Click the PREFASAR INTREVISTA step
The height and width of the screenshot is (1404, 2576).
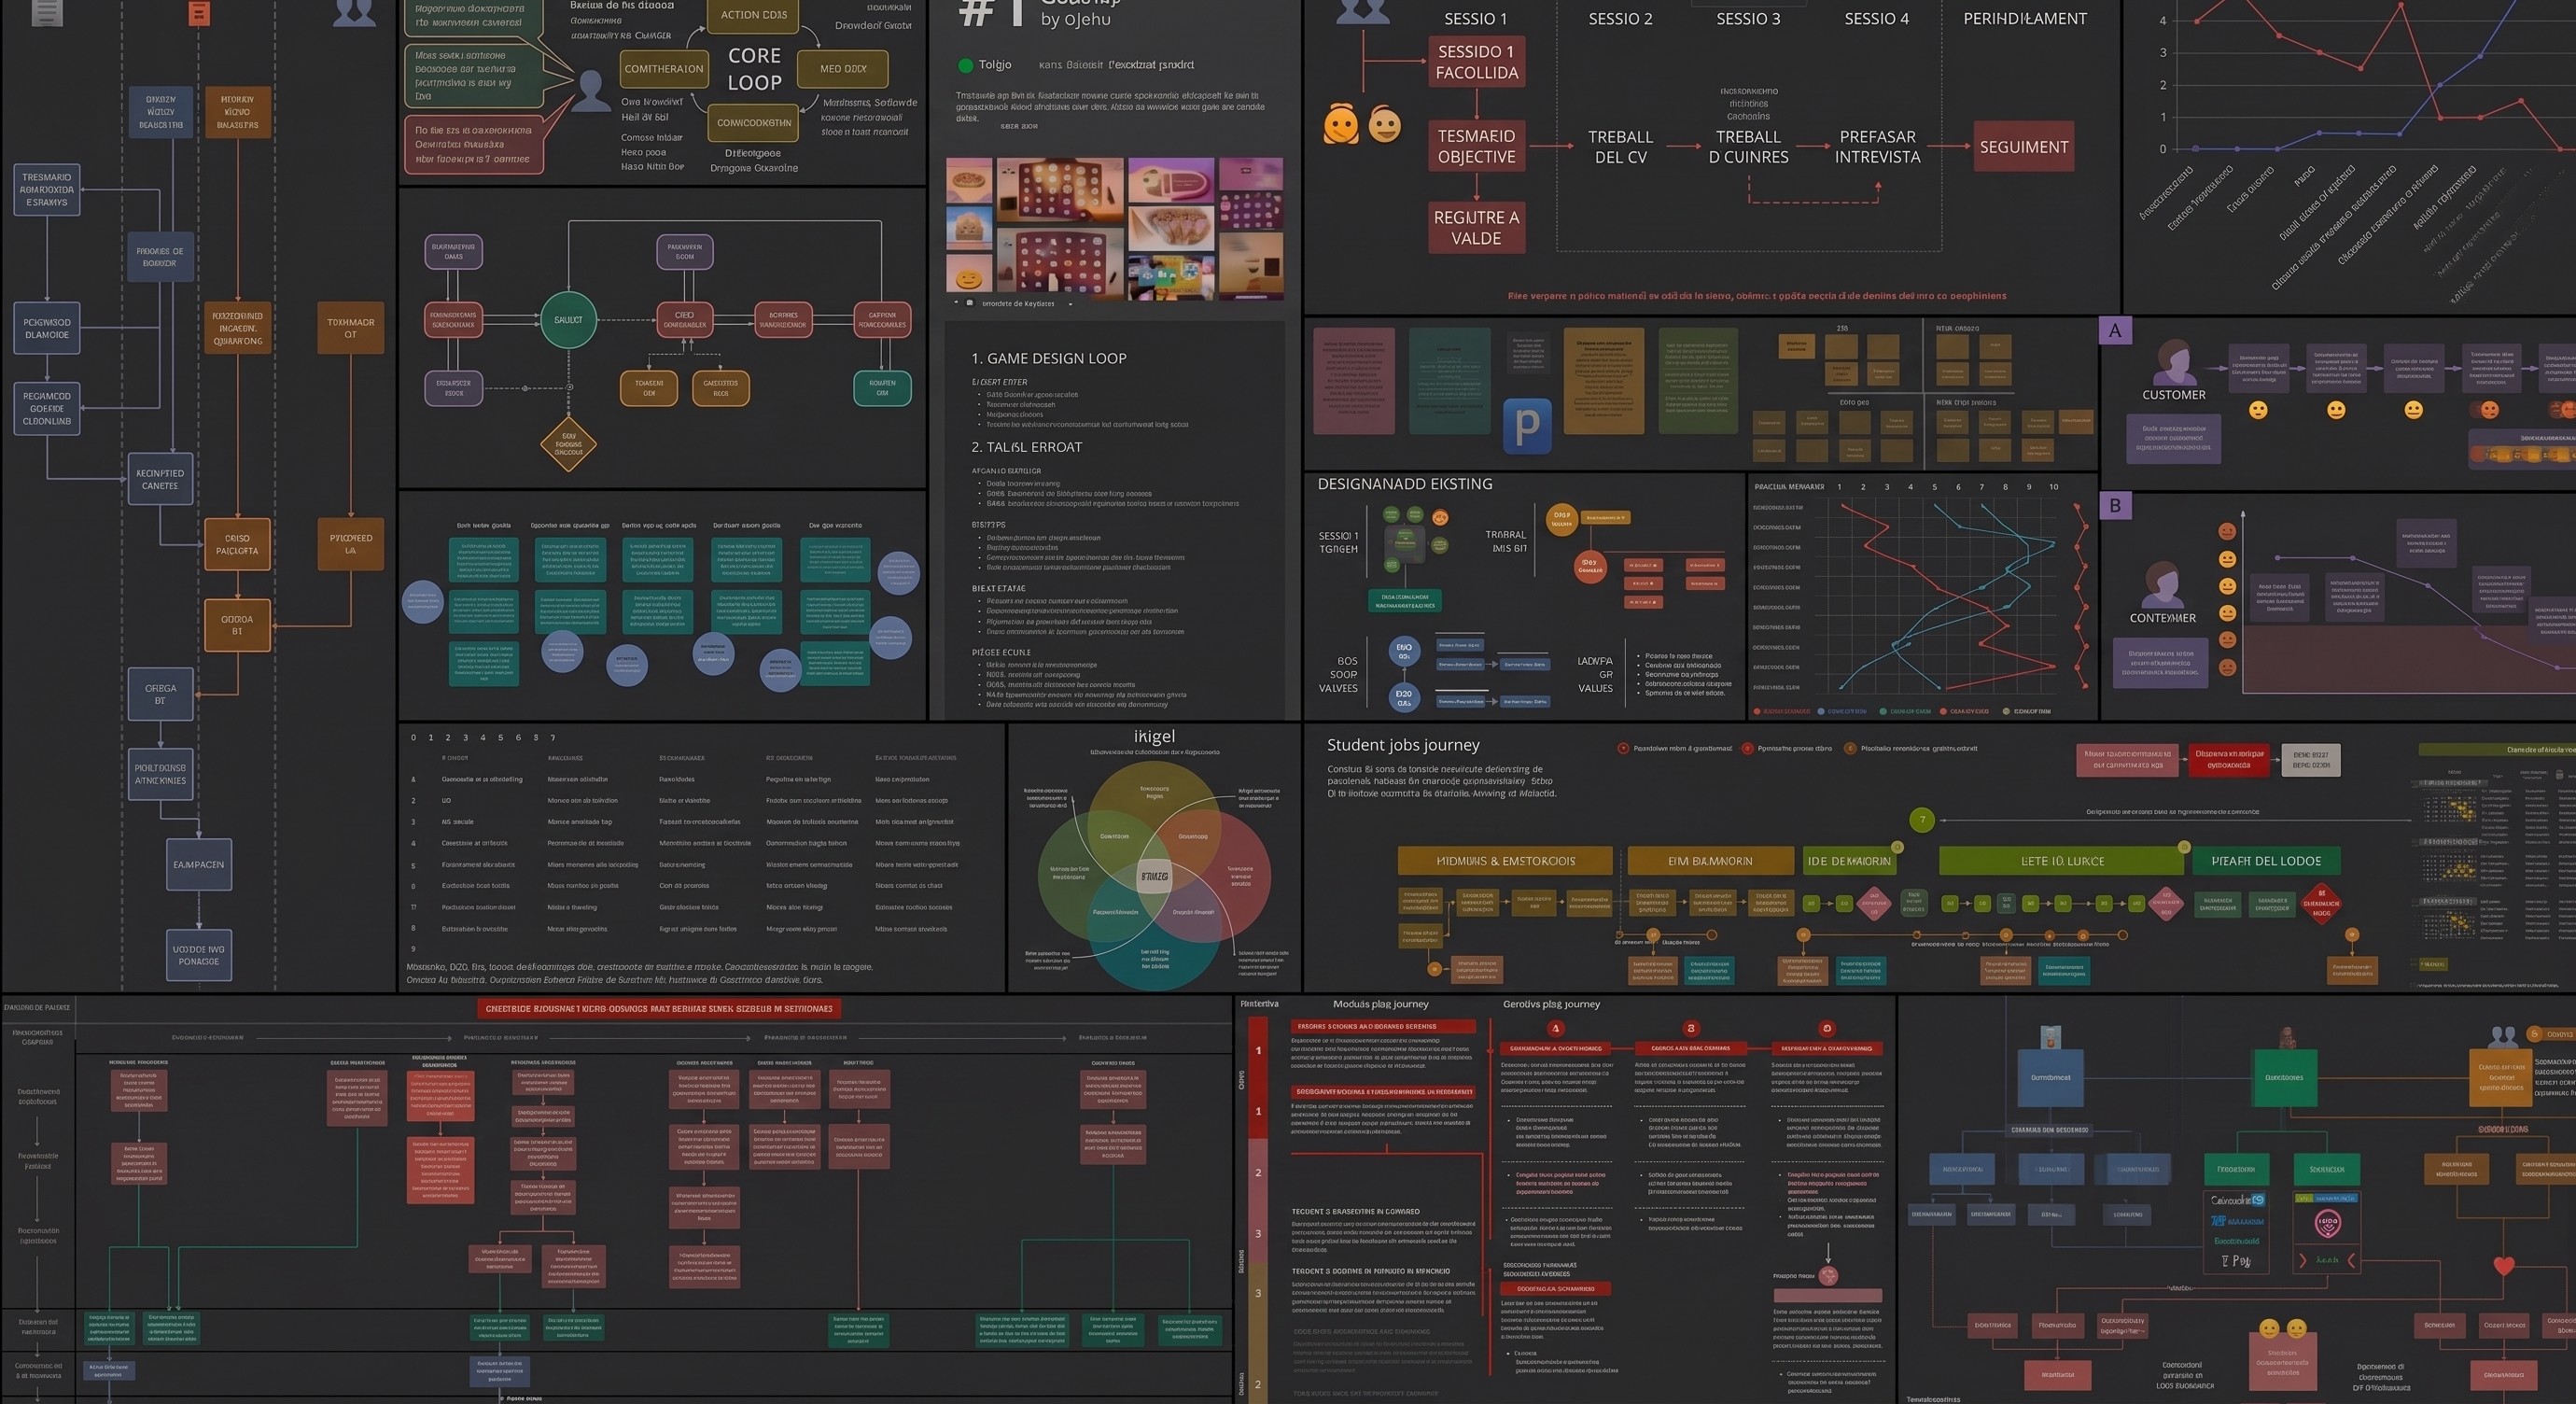(1877, 147)
